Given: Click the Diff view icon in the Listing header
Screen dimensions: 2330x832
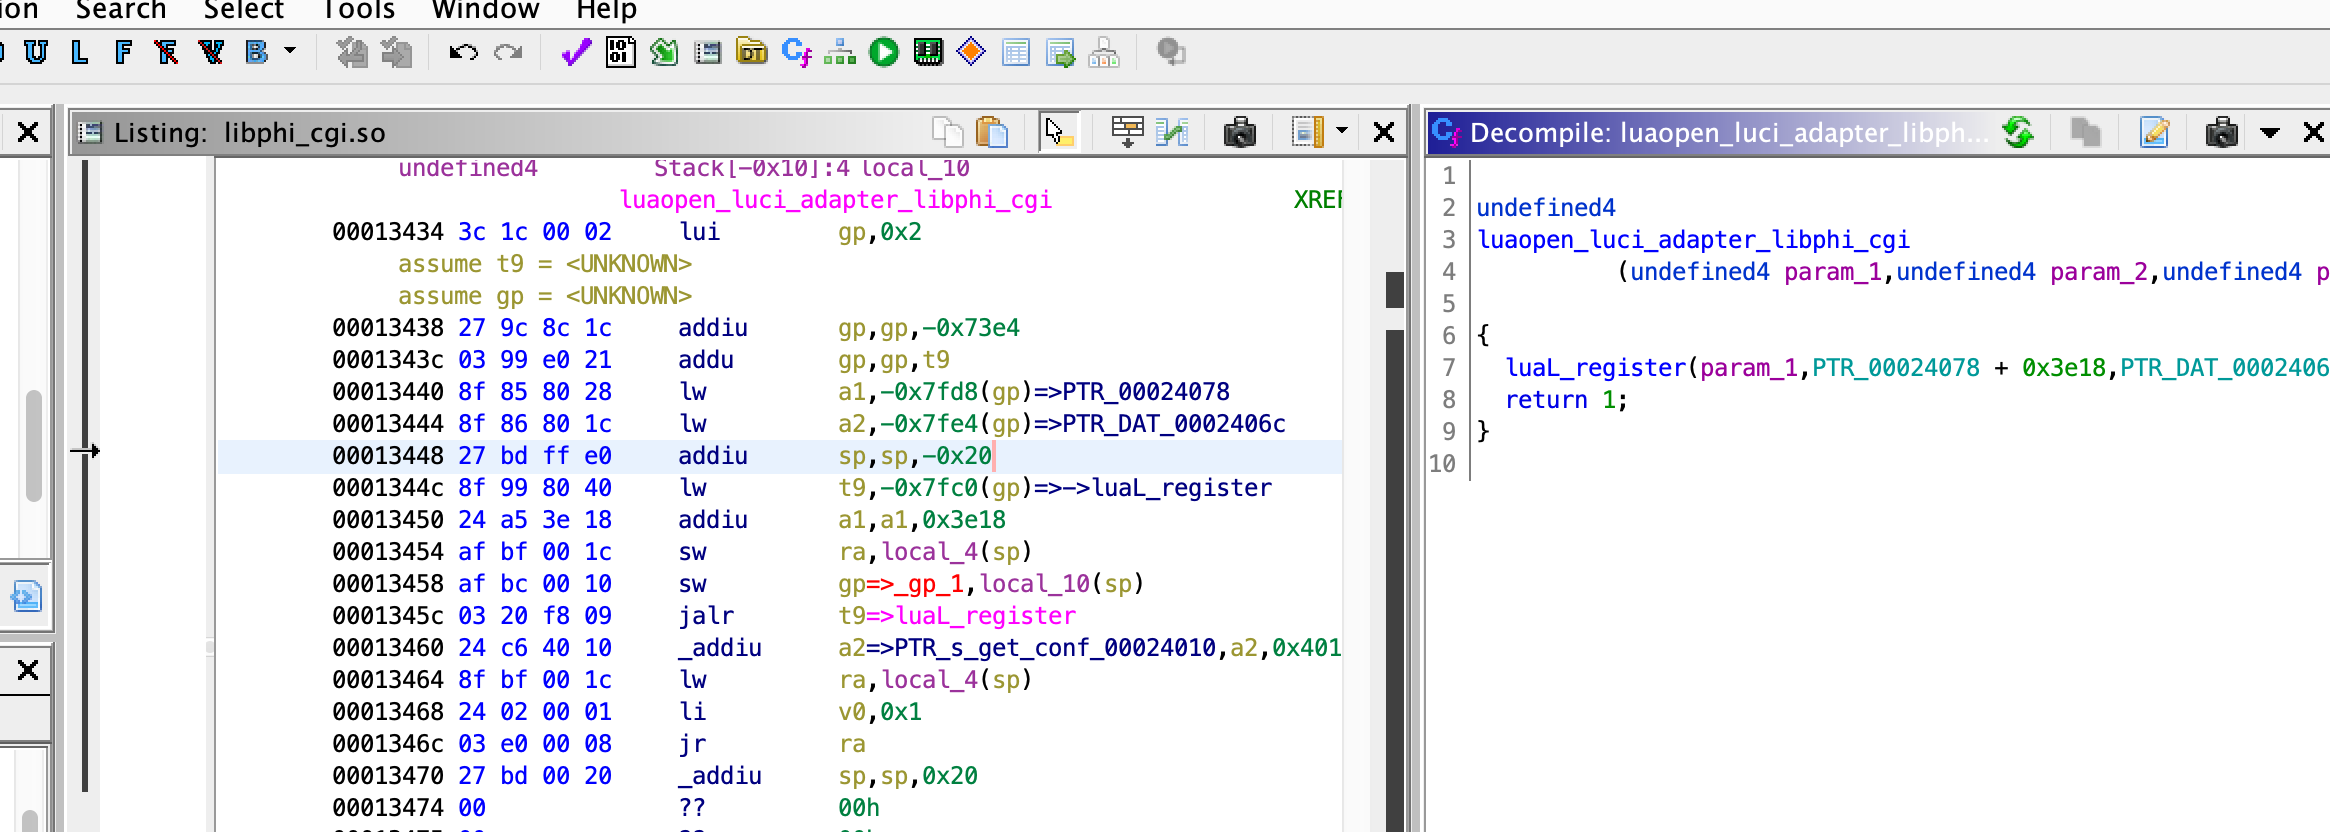Looking at the screenshot, I should [x=1171, y=132].
